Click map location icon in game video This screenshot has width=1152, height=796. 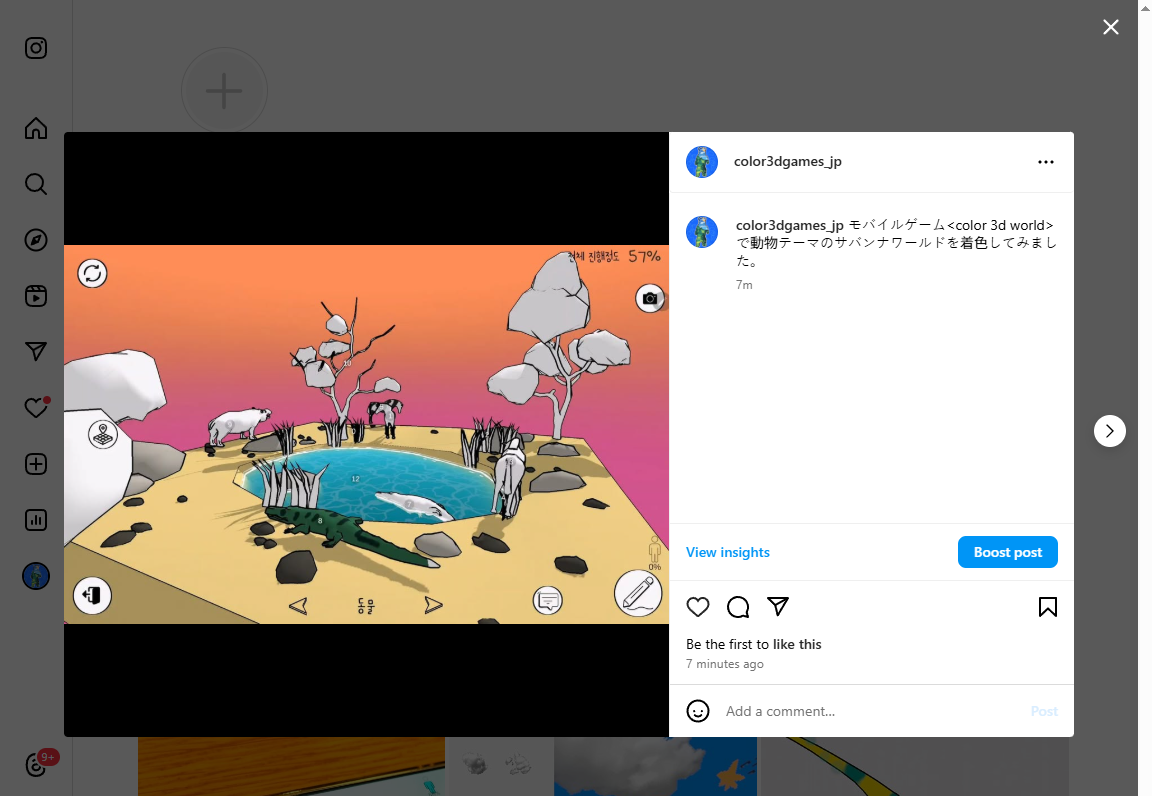(103, 434)
